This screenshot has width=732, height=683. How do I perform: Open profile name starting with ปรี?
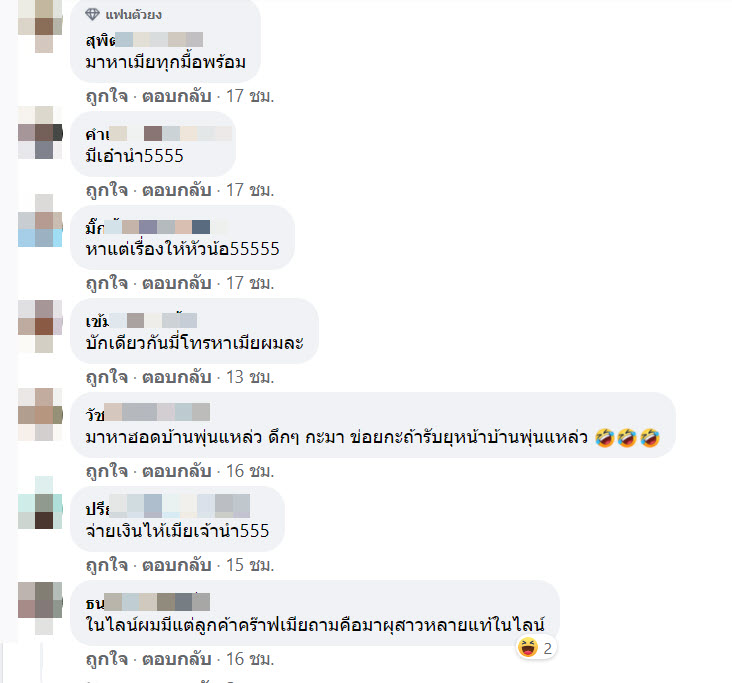pyautogui.click(x=168, y=507)
